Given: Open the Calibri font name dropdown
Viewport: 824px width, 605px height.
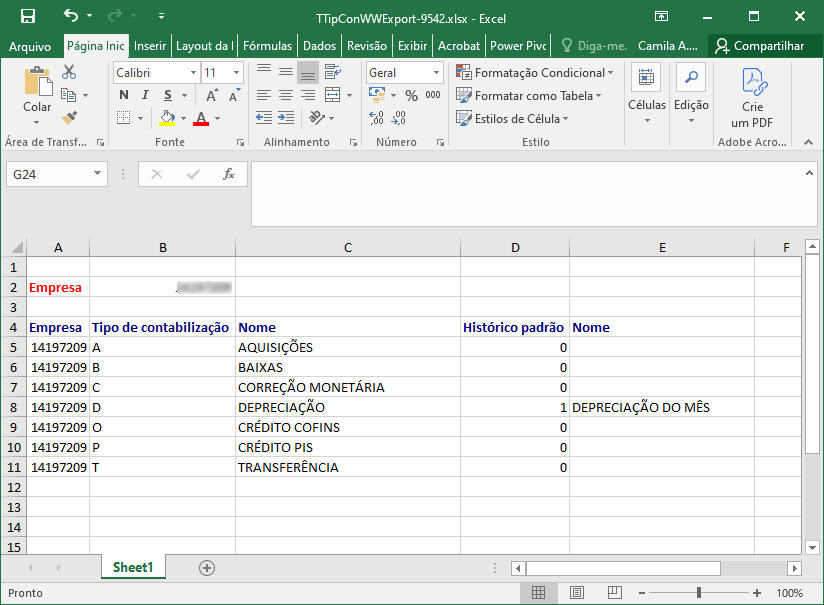Looking at the screenshot, I should tap(193, 73).
